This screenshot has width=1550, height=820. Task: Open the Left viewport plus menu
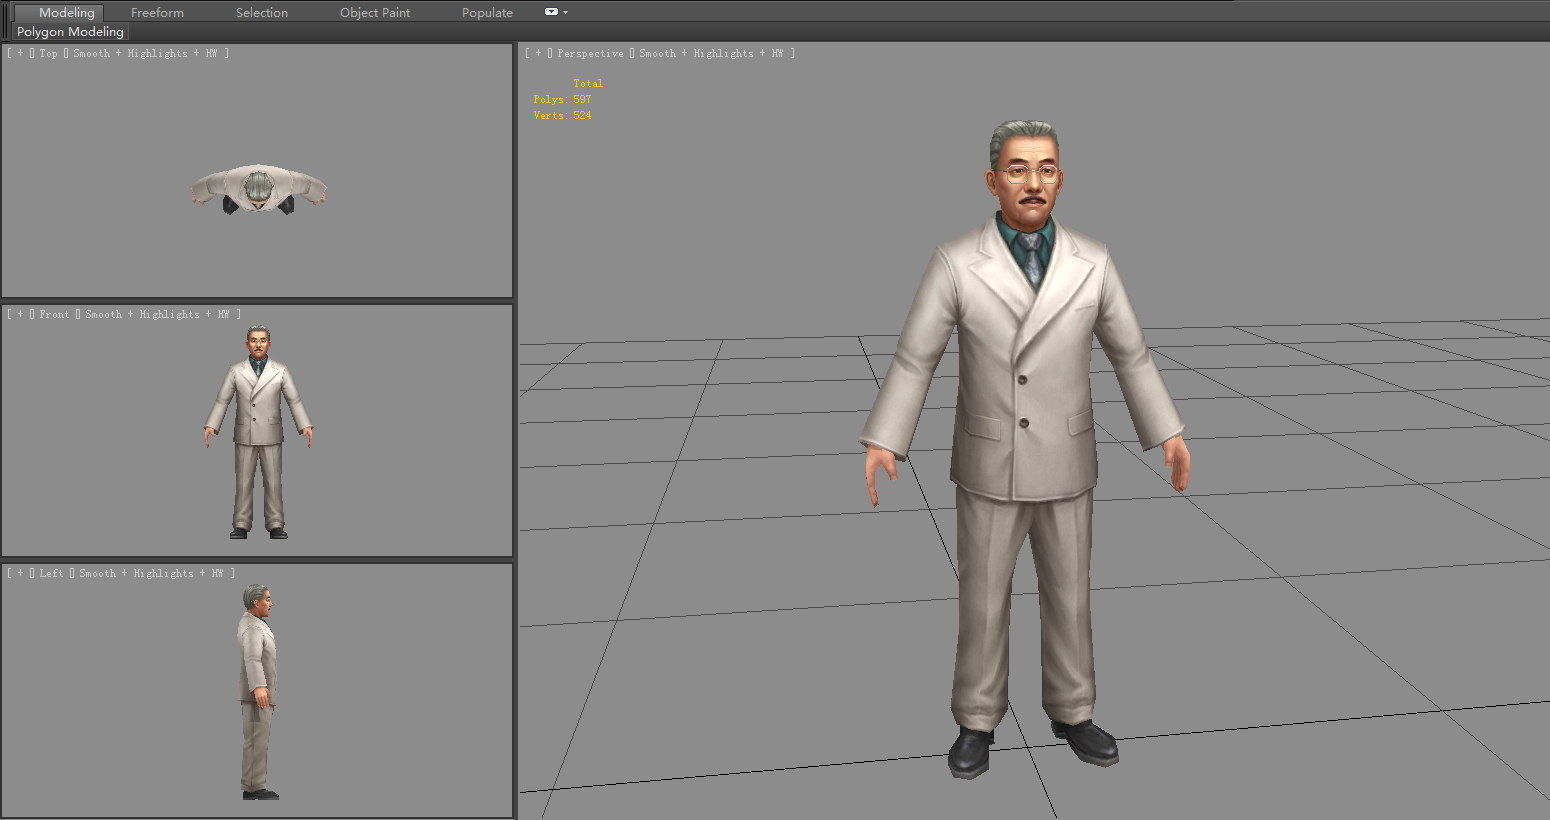coord(20,573)
